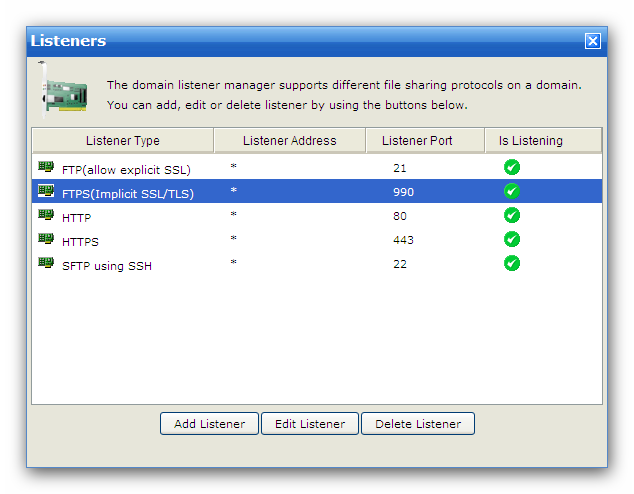Click the address asterisk in the HTTP row
The image size is (634, 494).
click(233, 214)
